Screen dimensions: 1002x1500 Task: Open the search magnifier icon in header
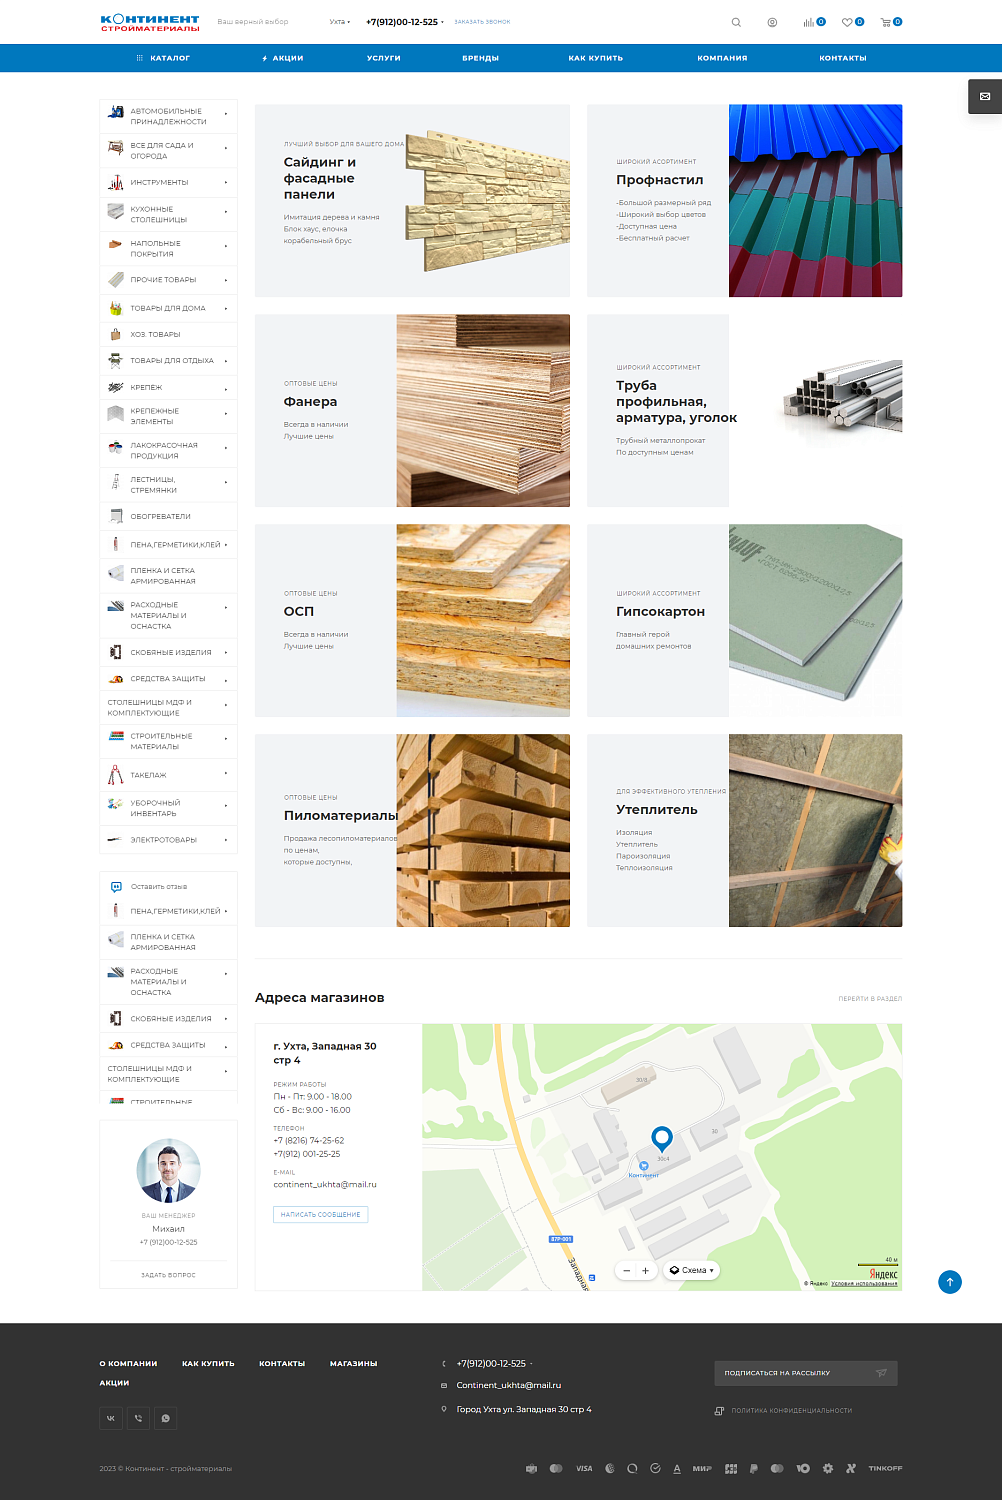(x=736, y=22)
